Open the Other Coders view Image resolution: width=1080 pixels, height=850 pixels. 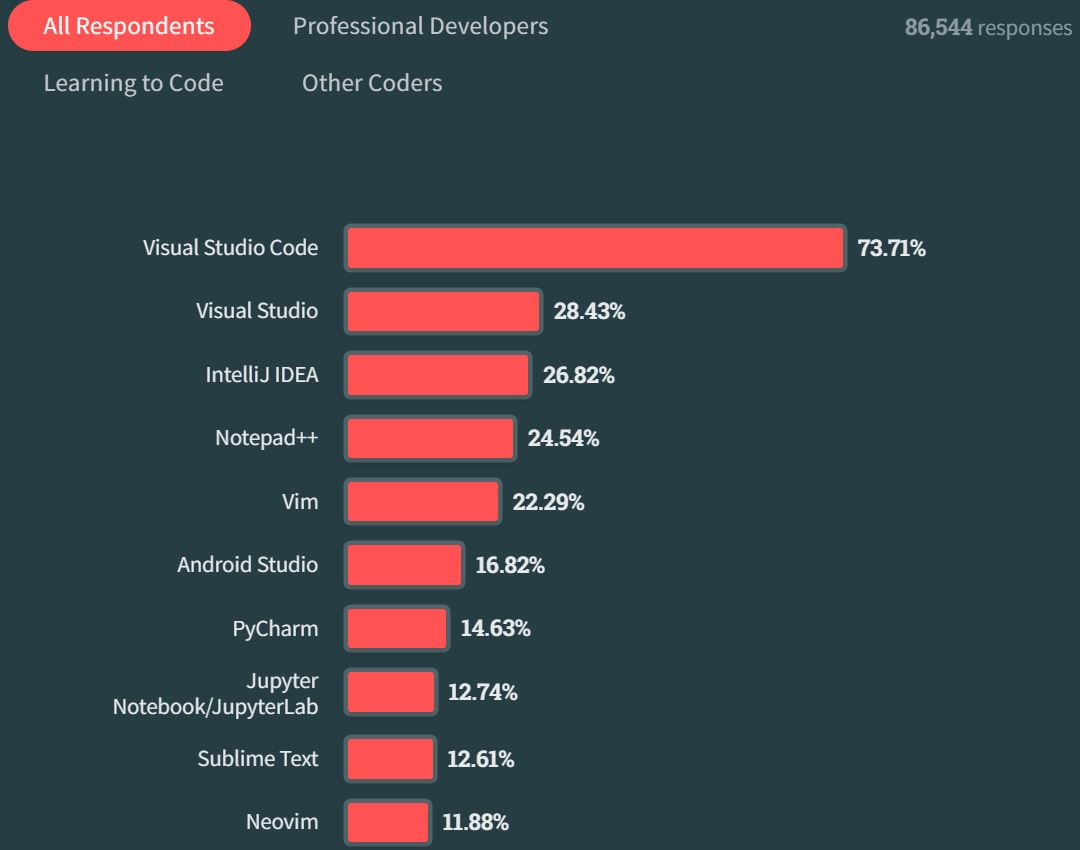[371, 83]
